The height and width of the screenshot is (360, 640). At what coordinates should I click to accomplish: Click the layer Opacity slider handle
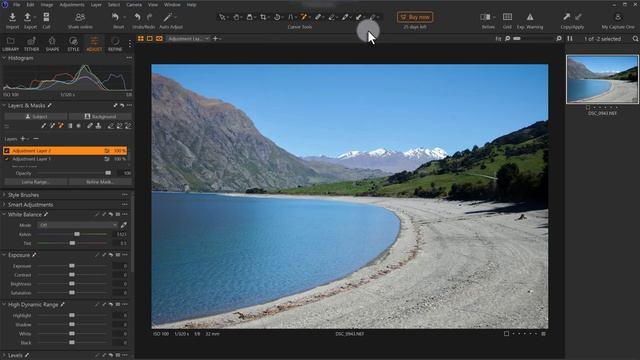108,173
